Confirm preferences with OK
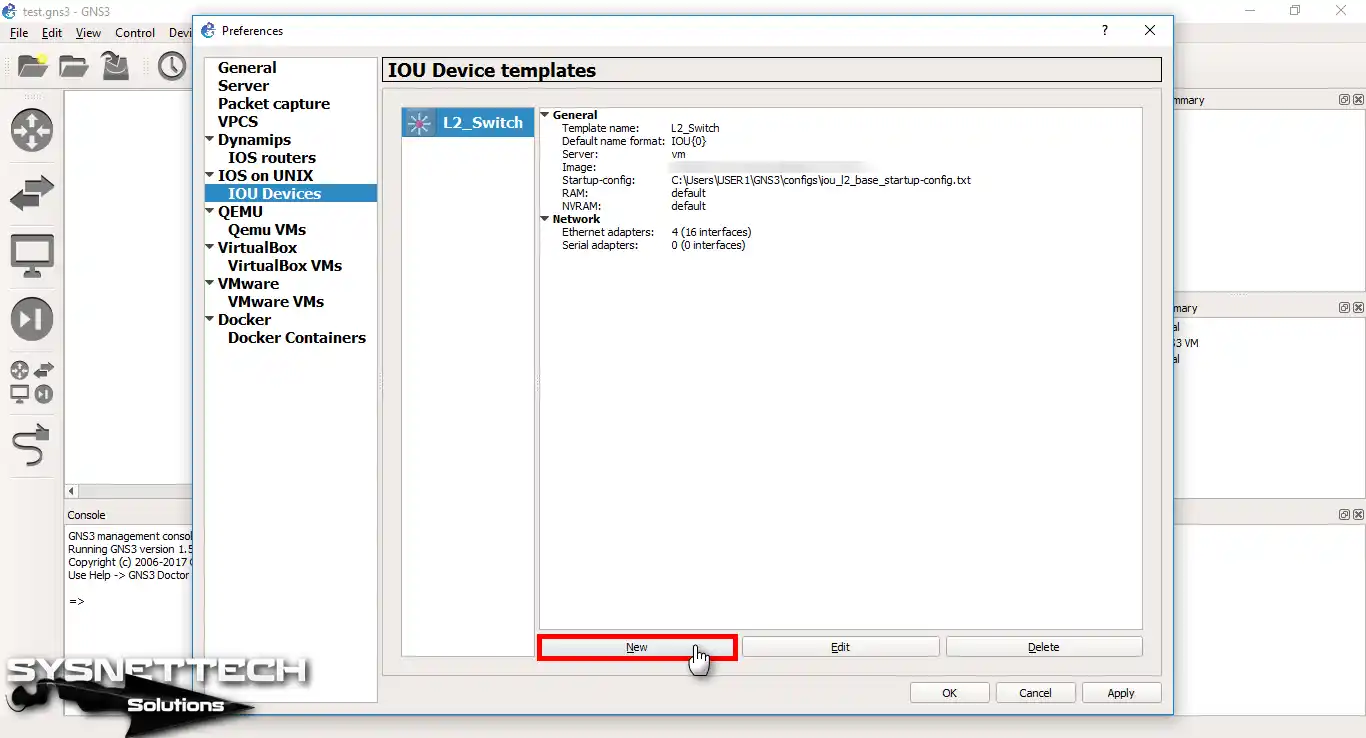The image size is (1366, 738). tap(950, 693)
